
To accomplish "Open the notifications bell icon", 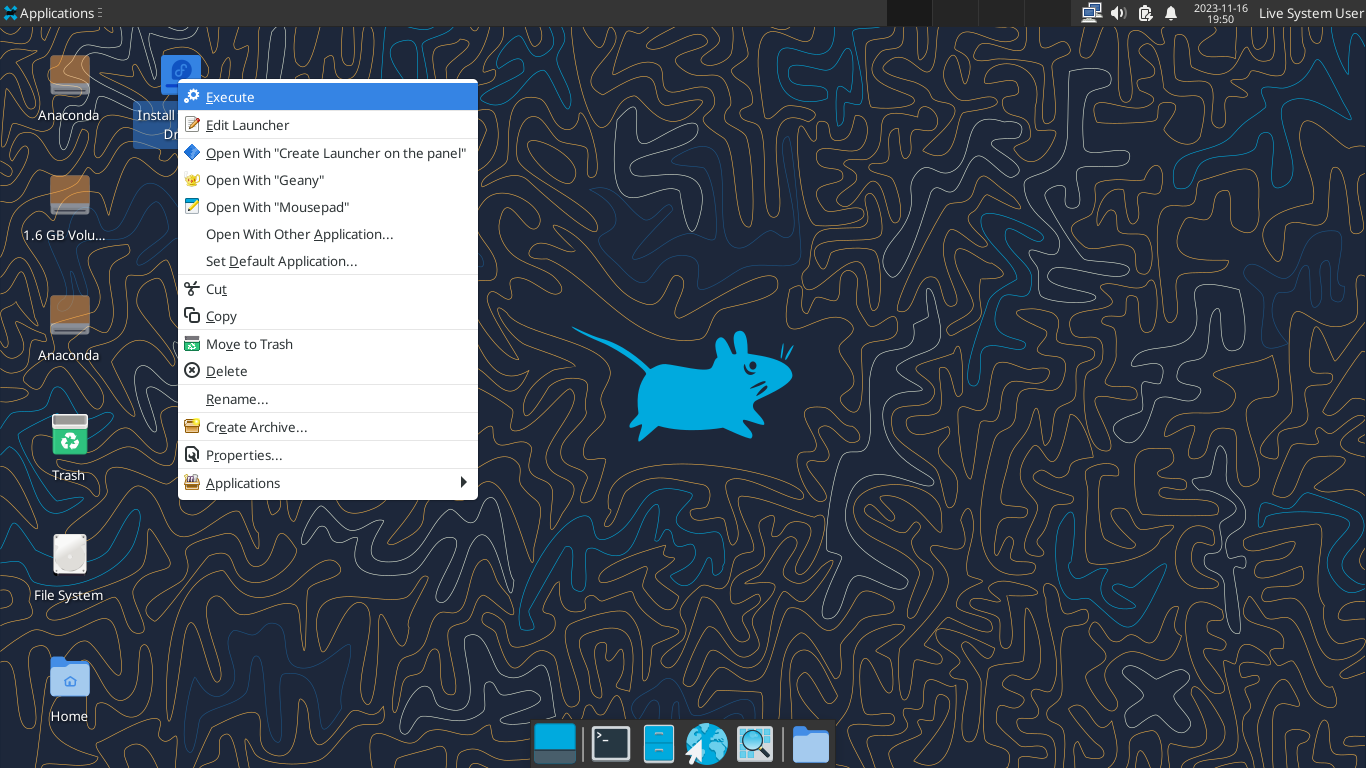I will pos(1171,13).
